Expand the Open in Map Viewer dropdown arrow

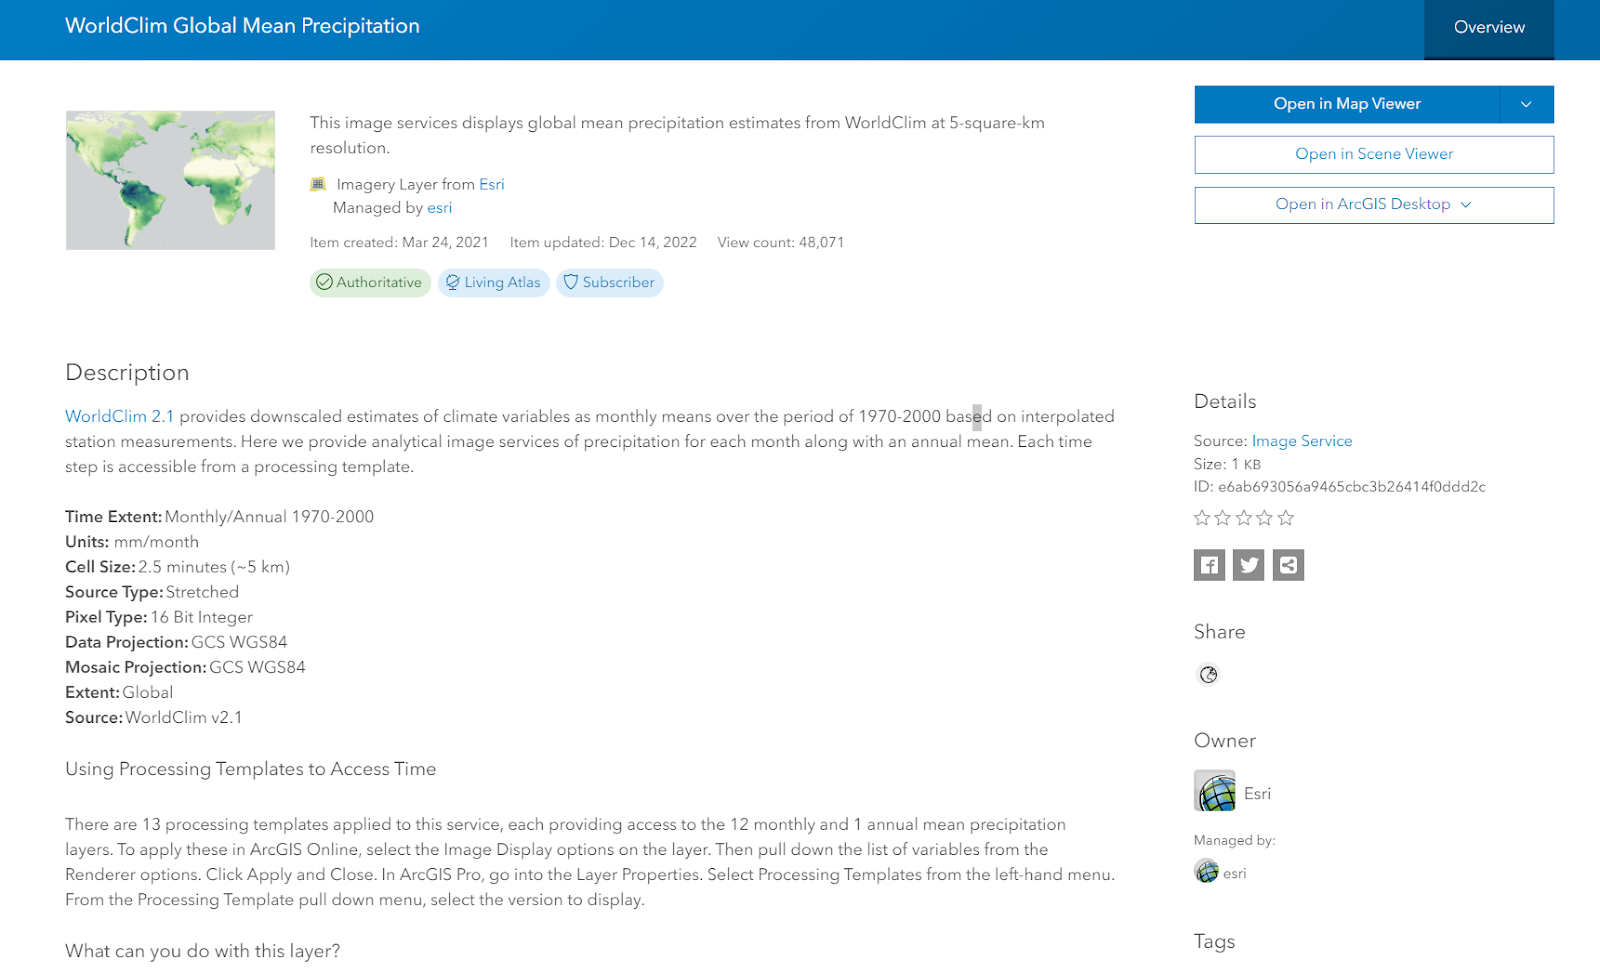click(x=1526, y=104)
